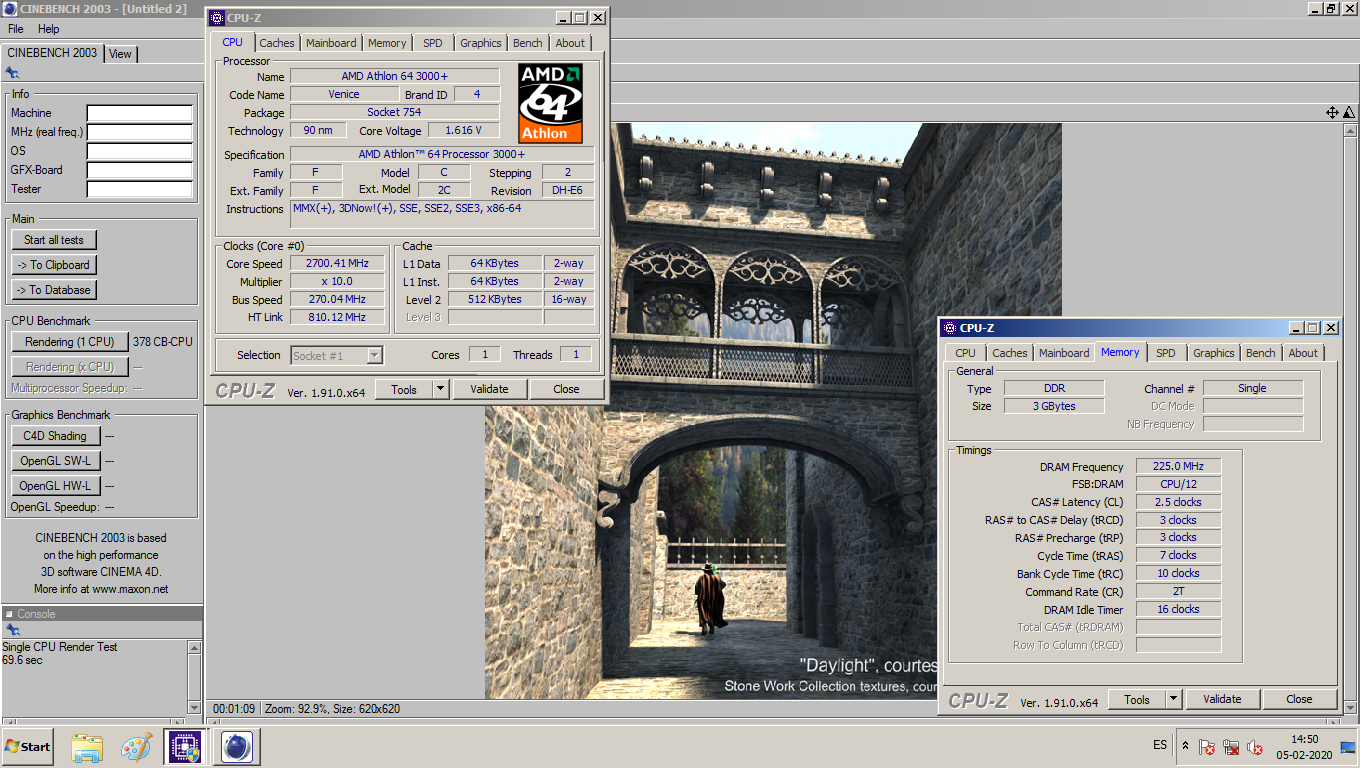Viewport: 1360px width, 768px height.
Task: Run the Rendering (1 CPU) benchmark
Action: click(x=70, y=342)
